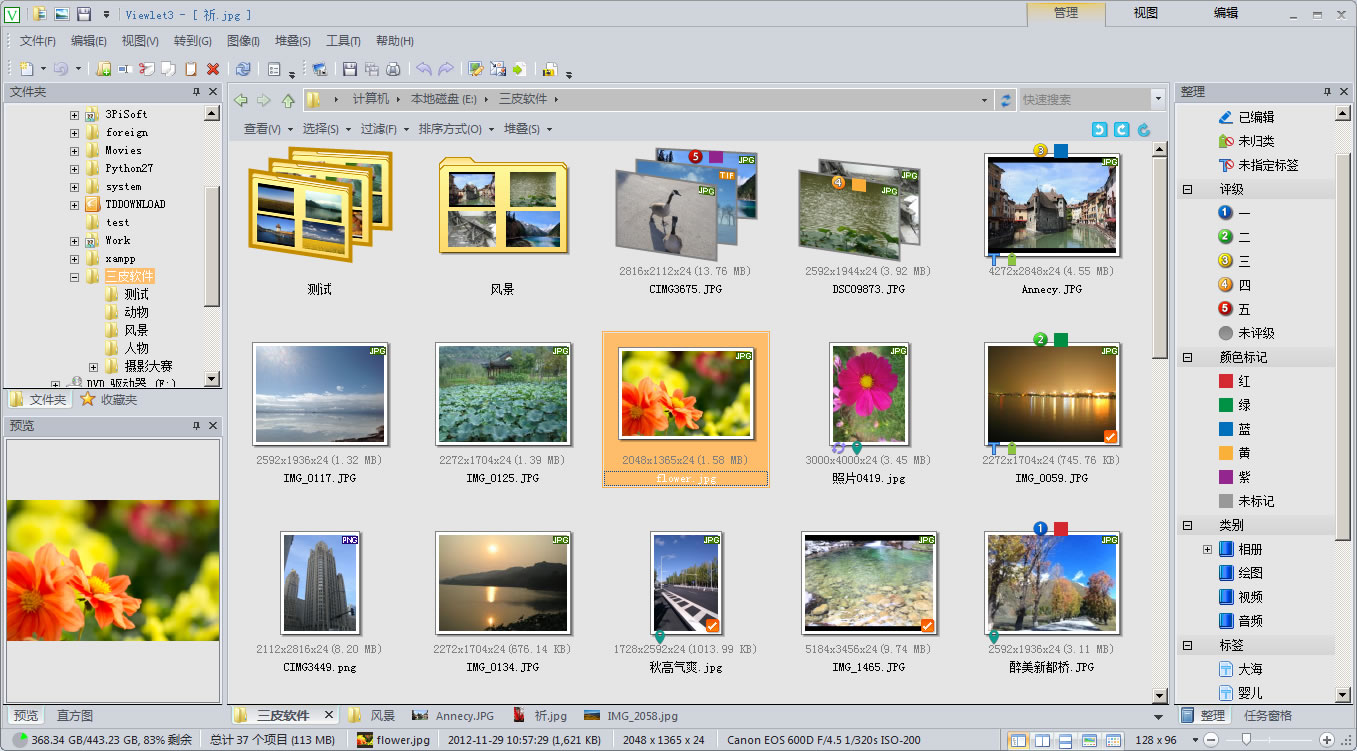The width and height of the screenshot is (1357, 751).
Task: Open the 排序方式(O) sort dropdown
Action: point(455,129)
